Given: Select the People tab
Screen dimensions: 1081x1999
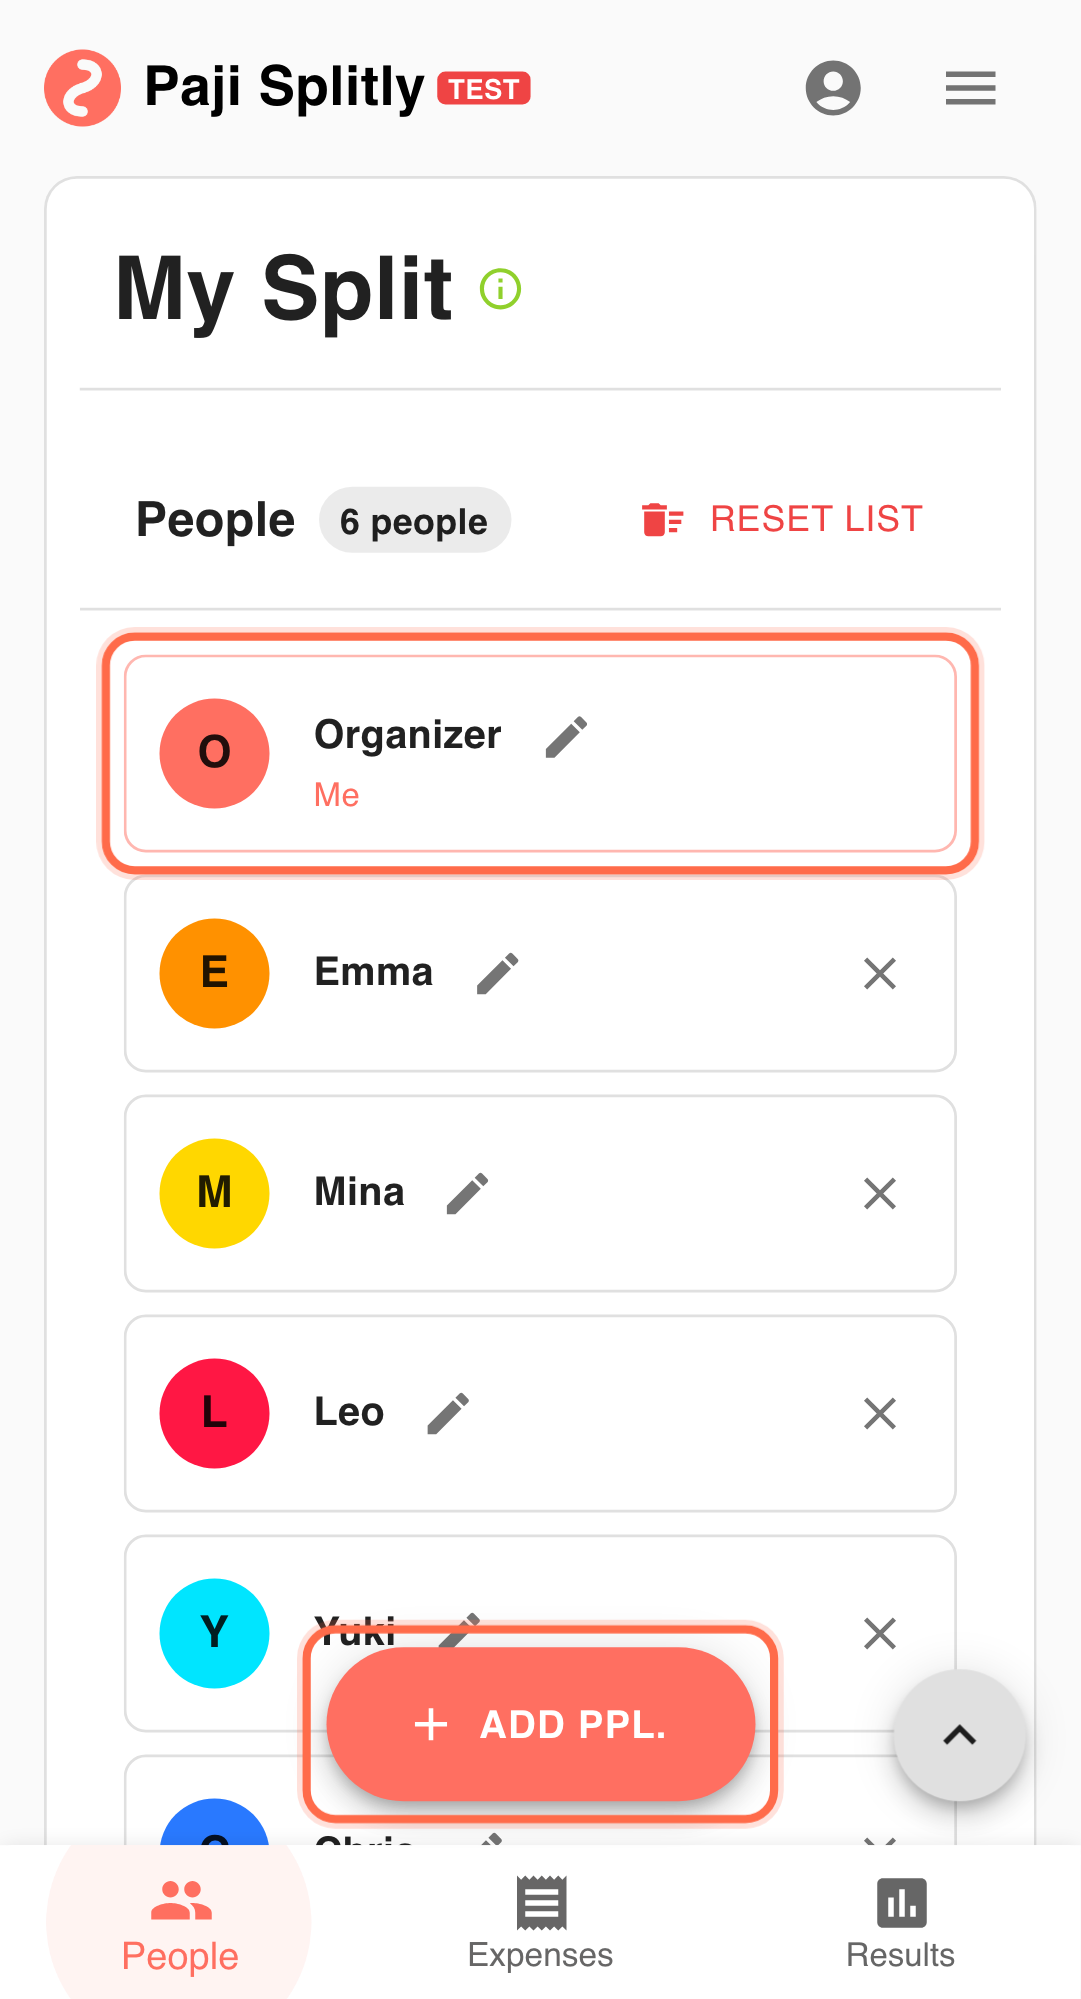Looking at the screenshot, I should pyautogui.click(x=178, y=1922).
